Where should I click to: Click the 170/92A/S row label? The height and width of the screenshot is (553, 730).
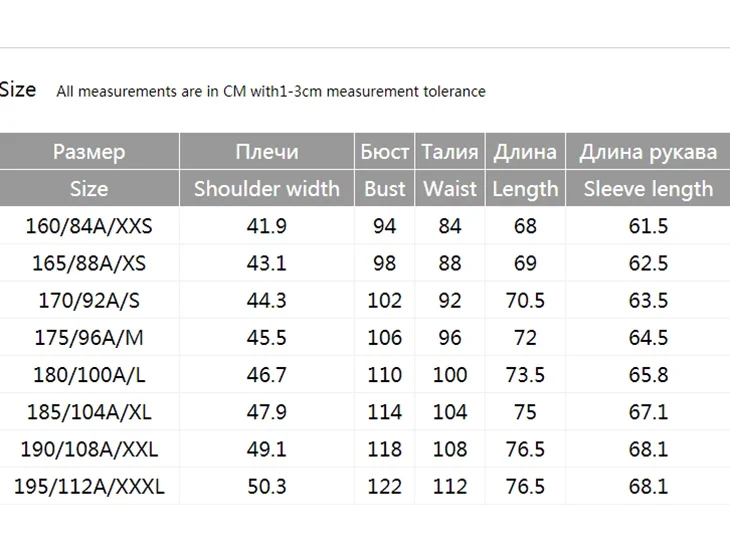[x=89, y=301]
